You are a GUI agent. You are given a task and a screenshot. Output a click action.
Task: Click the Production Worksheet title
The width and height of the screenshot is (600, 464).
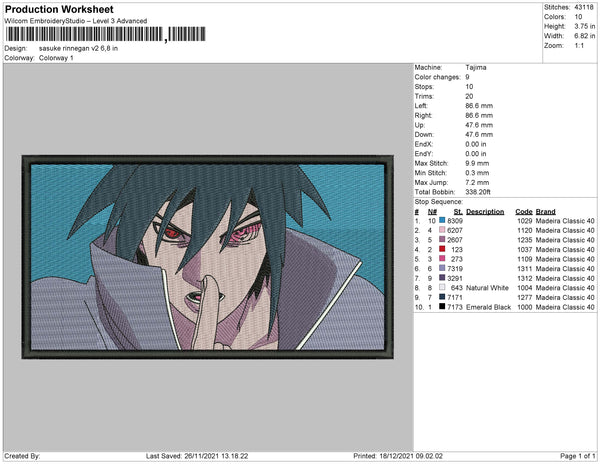59,9
